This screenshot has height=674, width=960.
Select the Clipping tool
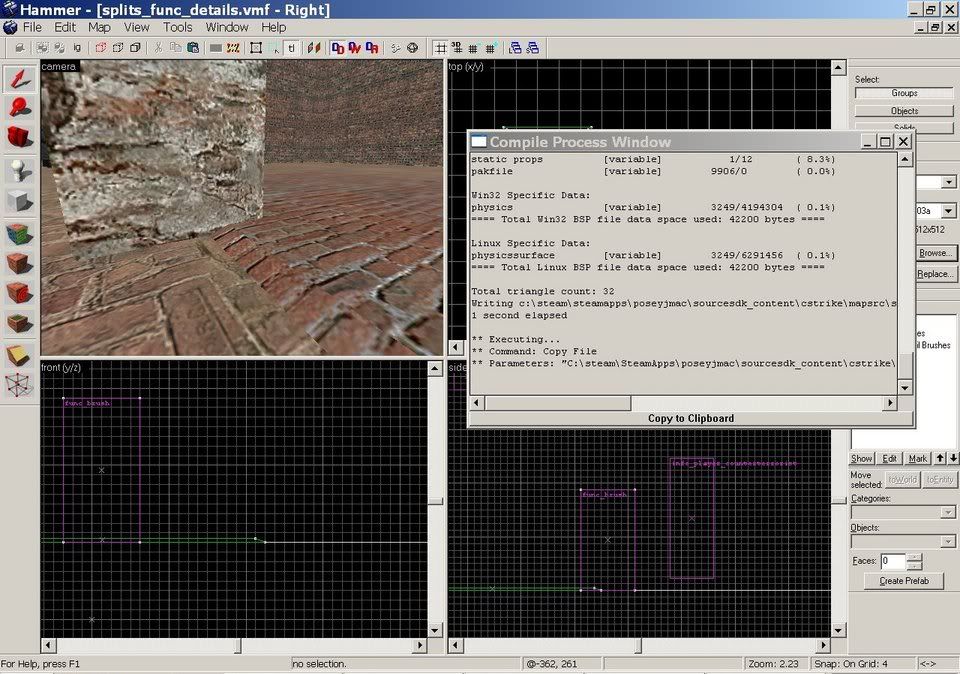pyautogui.click(x=20, y=355)
